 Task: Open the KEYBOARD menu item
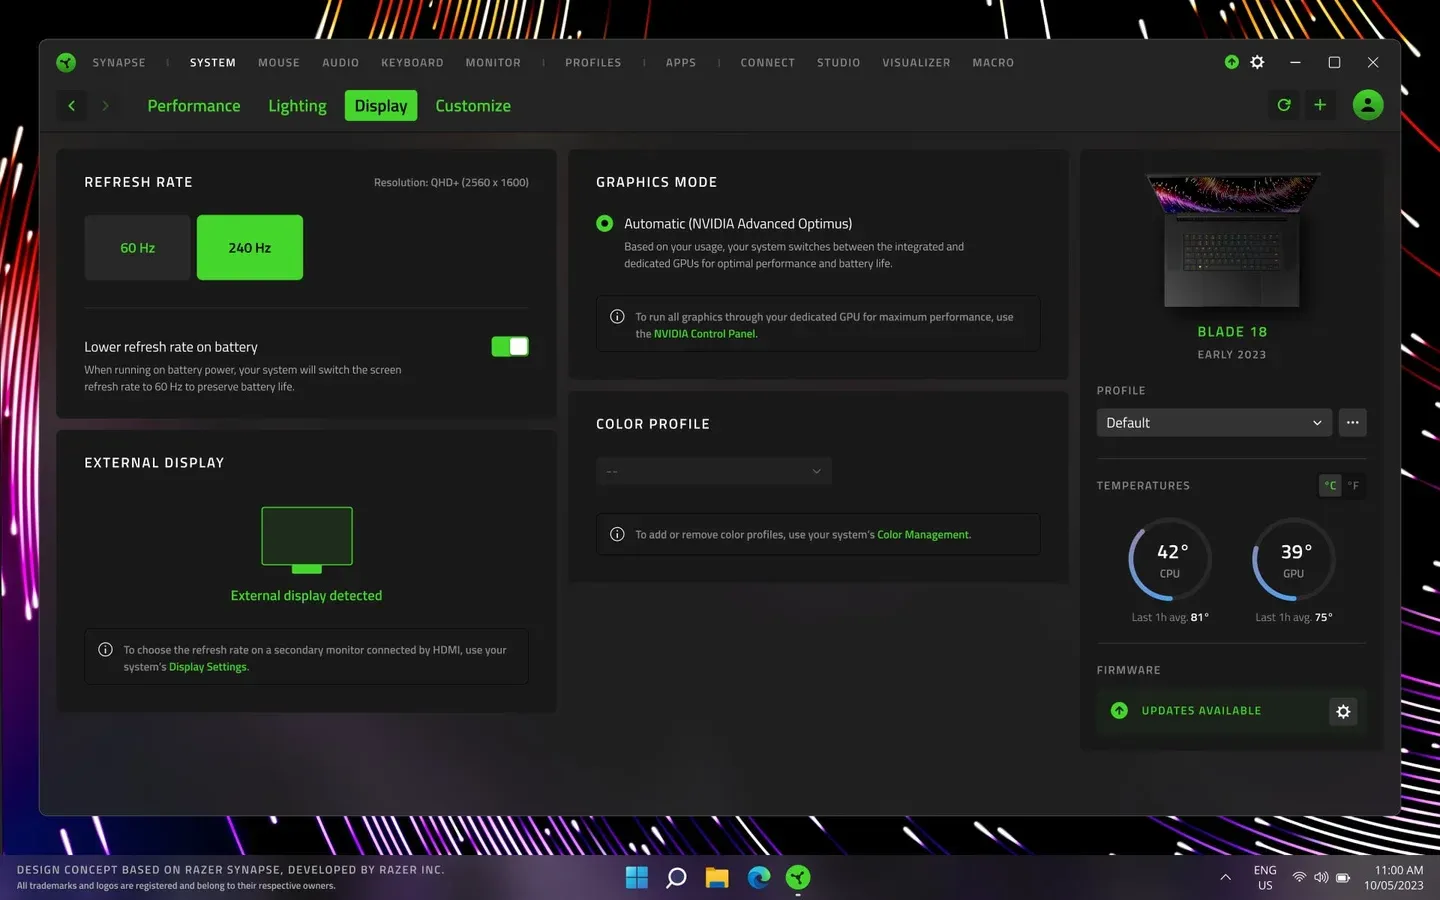coord(412,62)
